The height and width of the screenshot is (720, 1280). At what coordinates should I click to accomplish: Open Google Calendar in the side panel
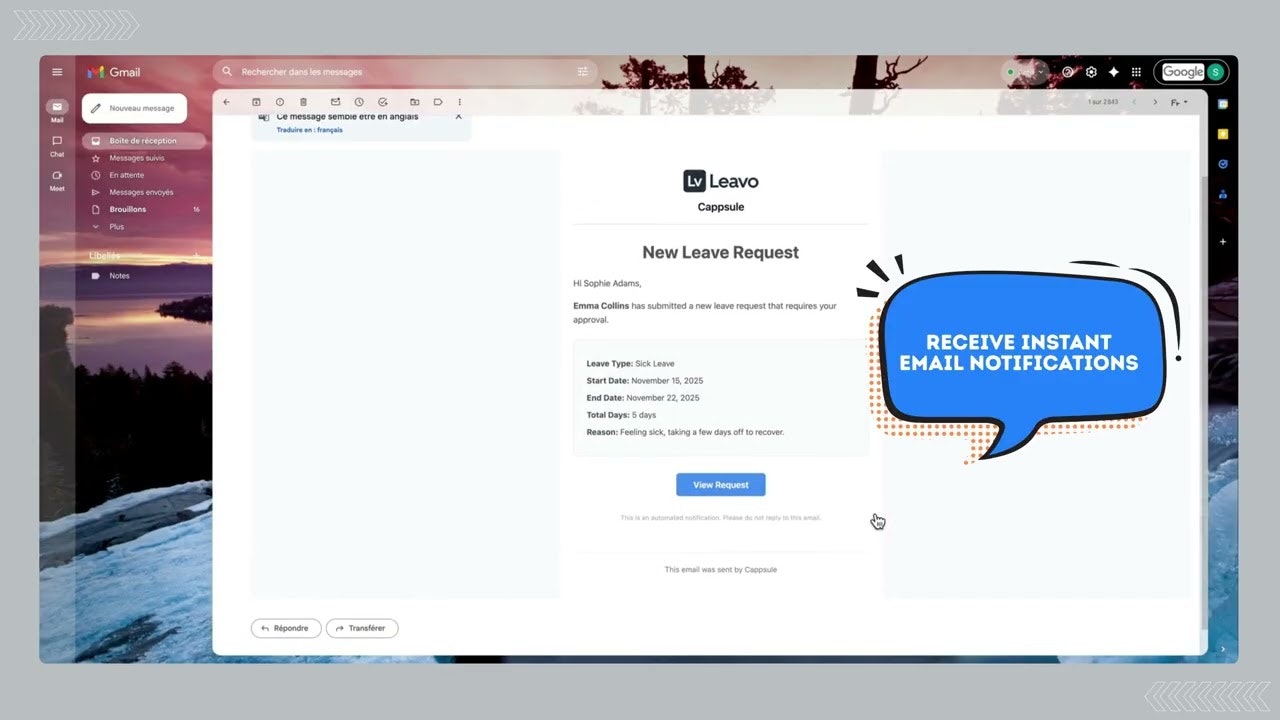[x=1222, y=104]
